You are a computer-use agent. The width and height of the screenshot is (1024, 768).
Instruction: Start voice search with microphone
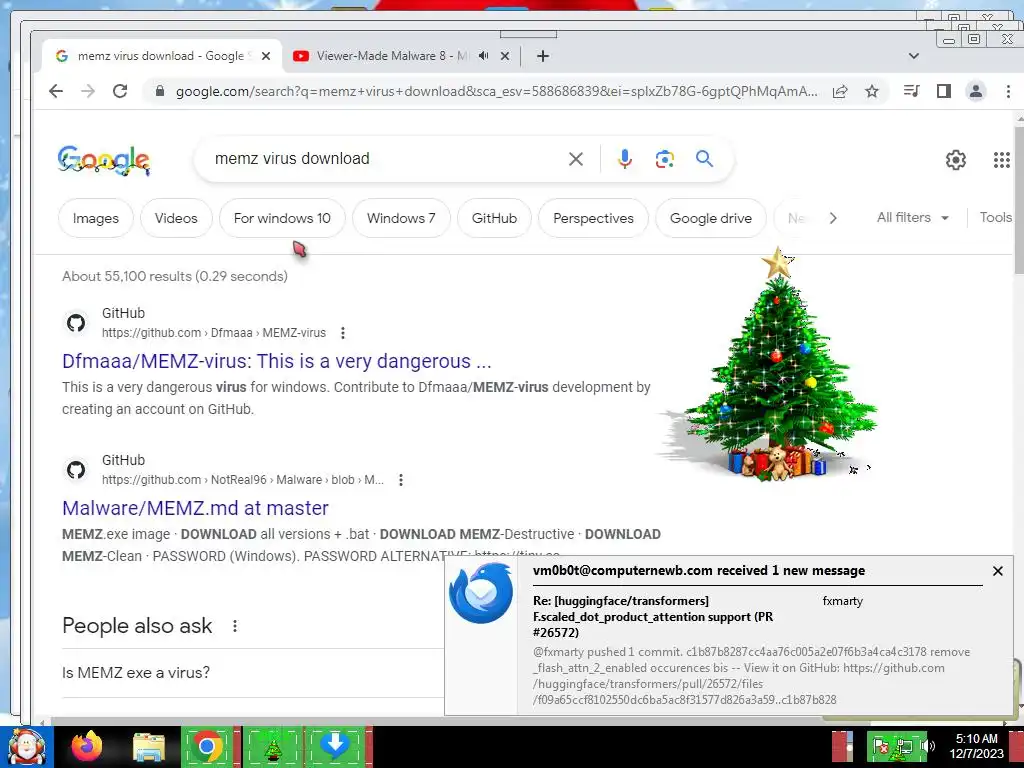625,159
